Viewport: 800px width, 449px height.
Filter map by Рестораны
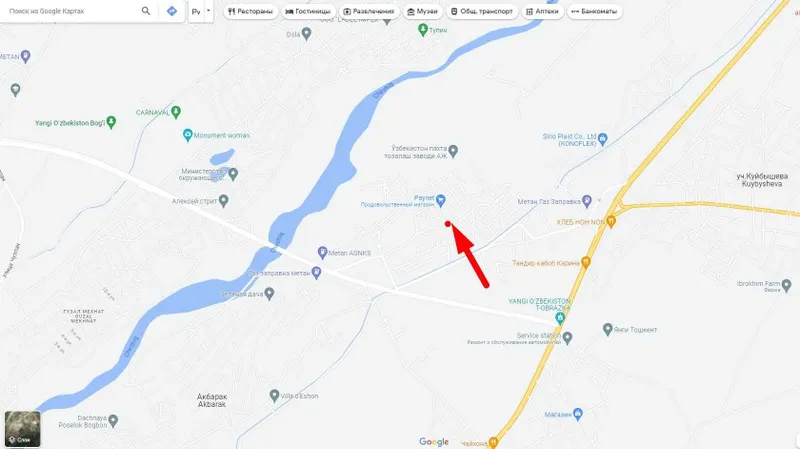(251, 11)
